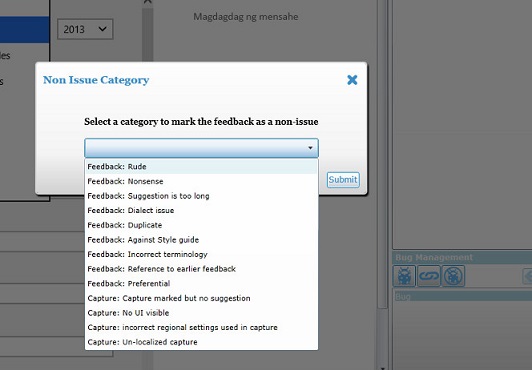Image resolution: width=532 pixels, height=370 pixels.
Task: Select Feedback: Incorrect terminology
Action: pos(202,254)
